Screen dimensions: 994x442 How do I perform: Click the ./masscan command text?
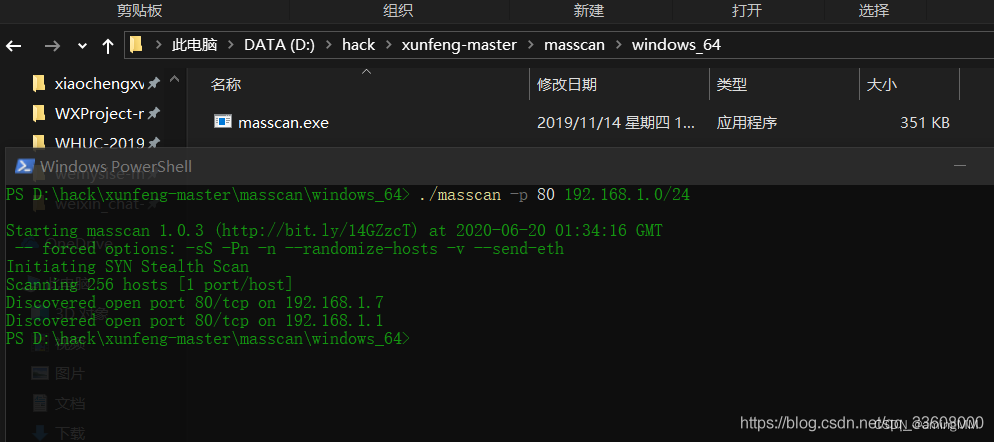tap(460, 195)
